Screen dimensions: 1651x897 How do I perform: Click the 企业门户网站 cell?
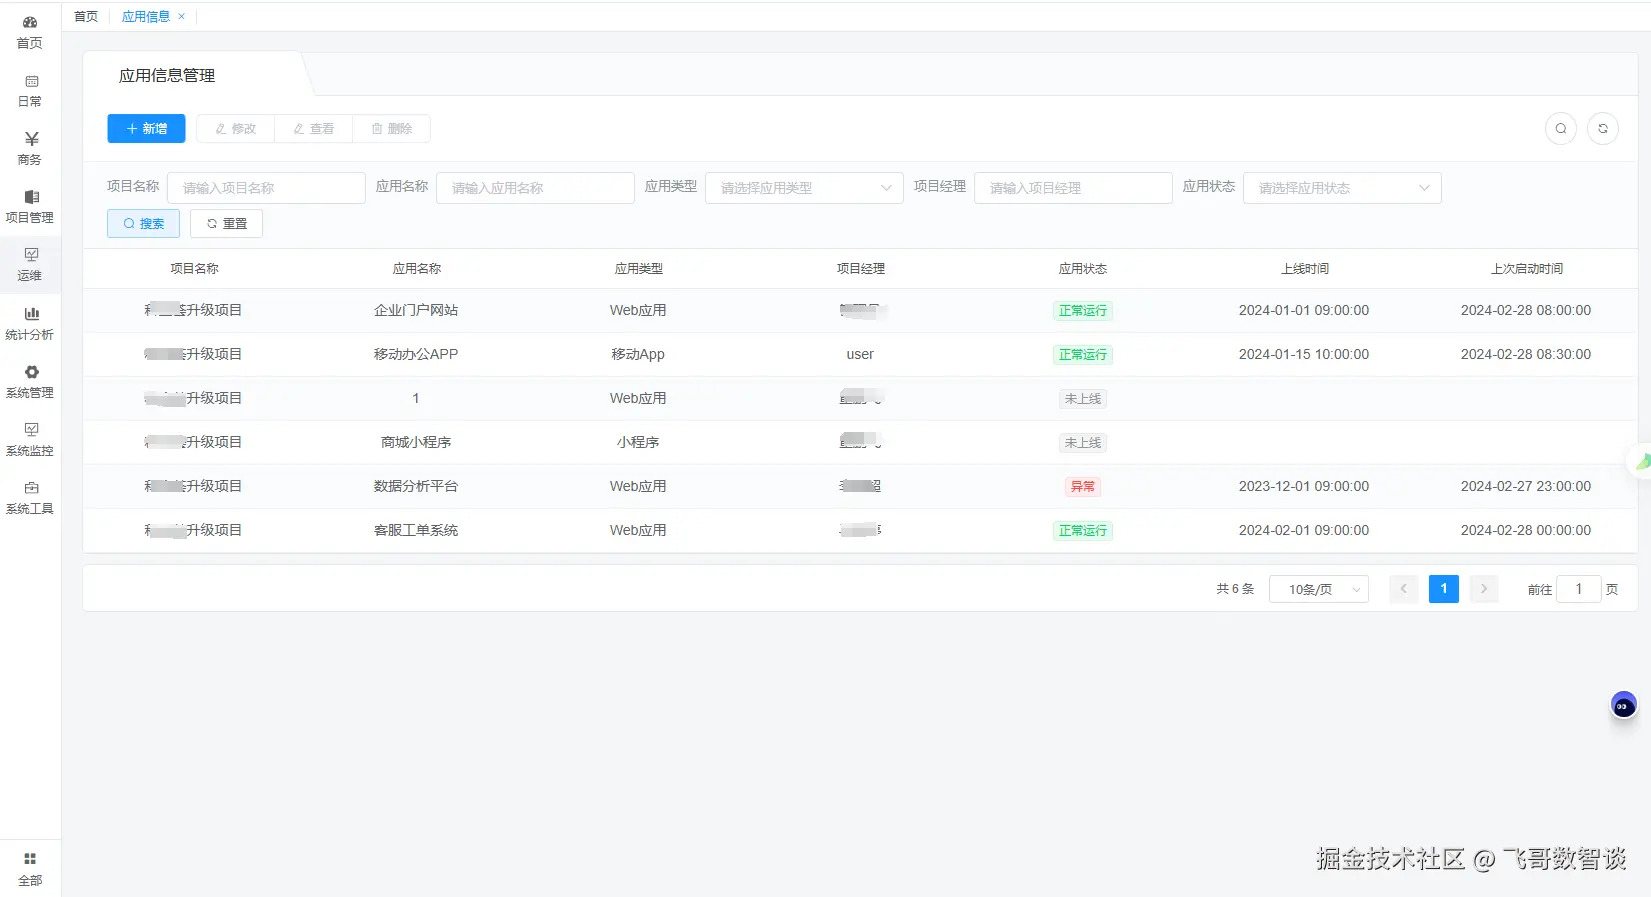(416, 310)
